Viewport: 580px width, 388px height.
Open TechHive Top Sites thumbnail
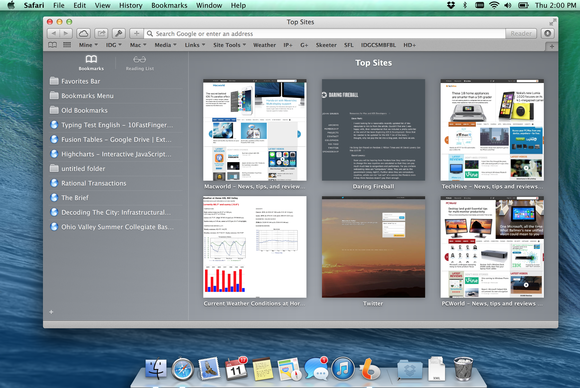(x=492, y=130)
